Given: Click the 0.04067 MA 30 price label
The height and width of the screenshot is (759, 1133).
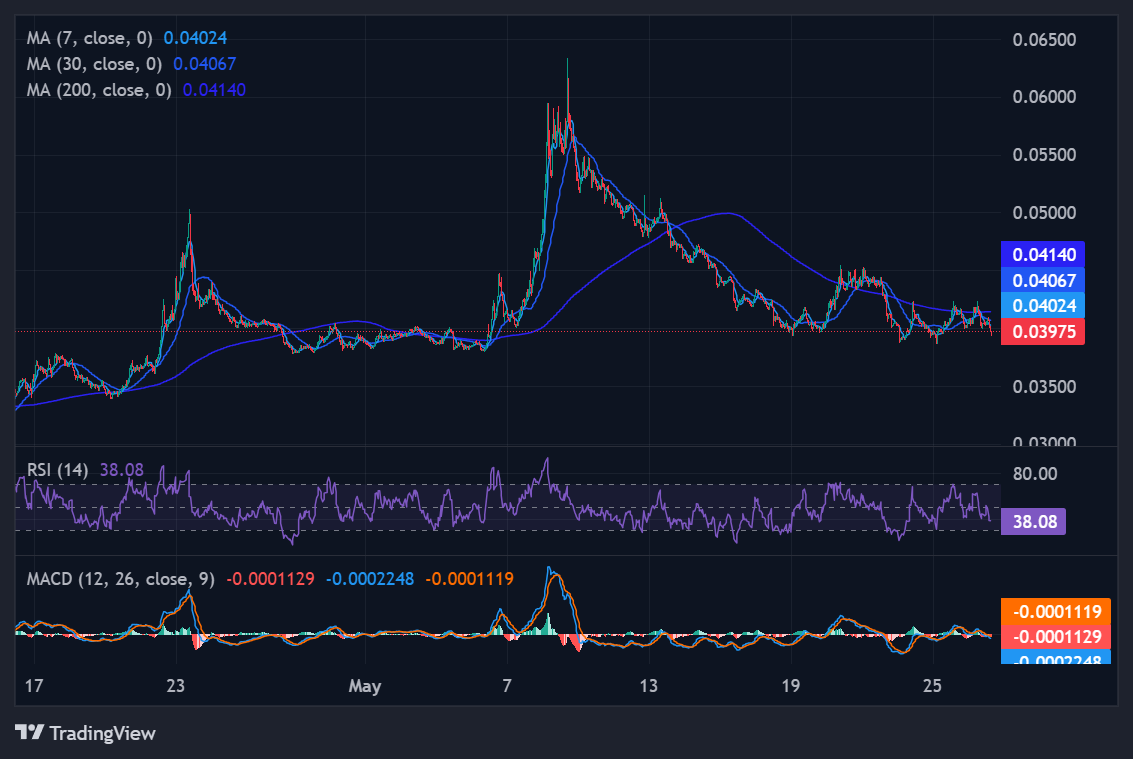Looking at the screenshot, I should pos(1043,280).
